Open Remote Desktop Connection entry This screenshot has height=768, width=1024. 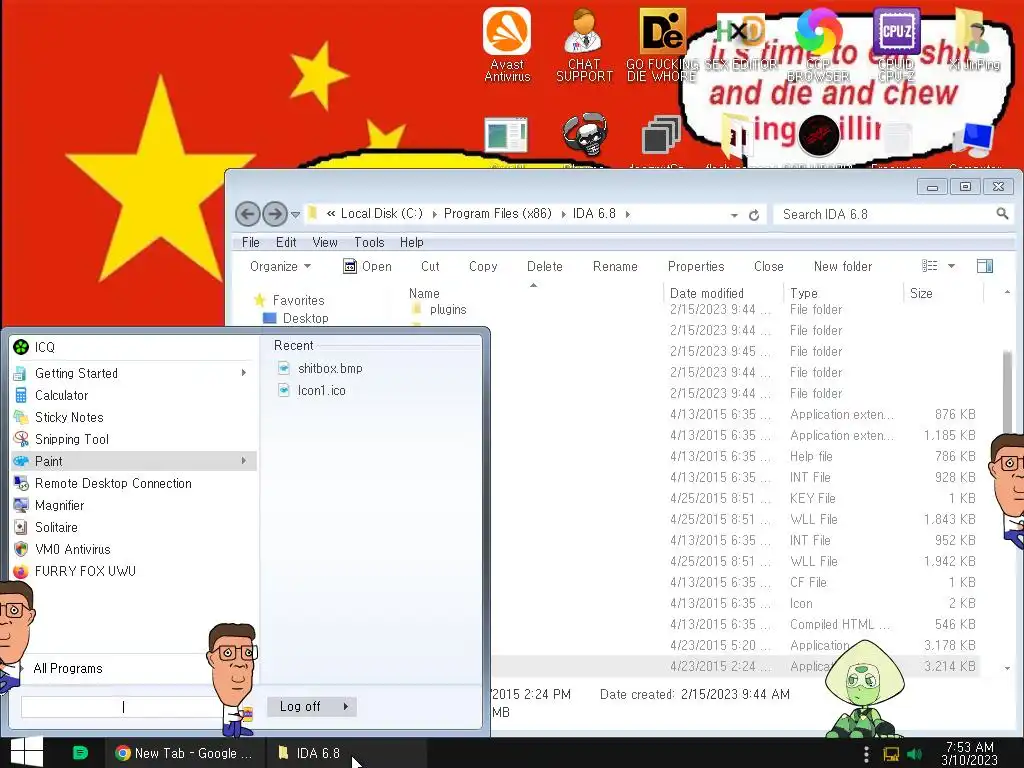pos(134,483)
